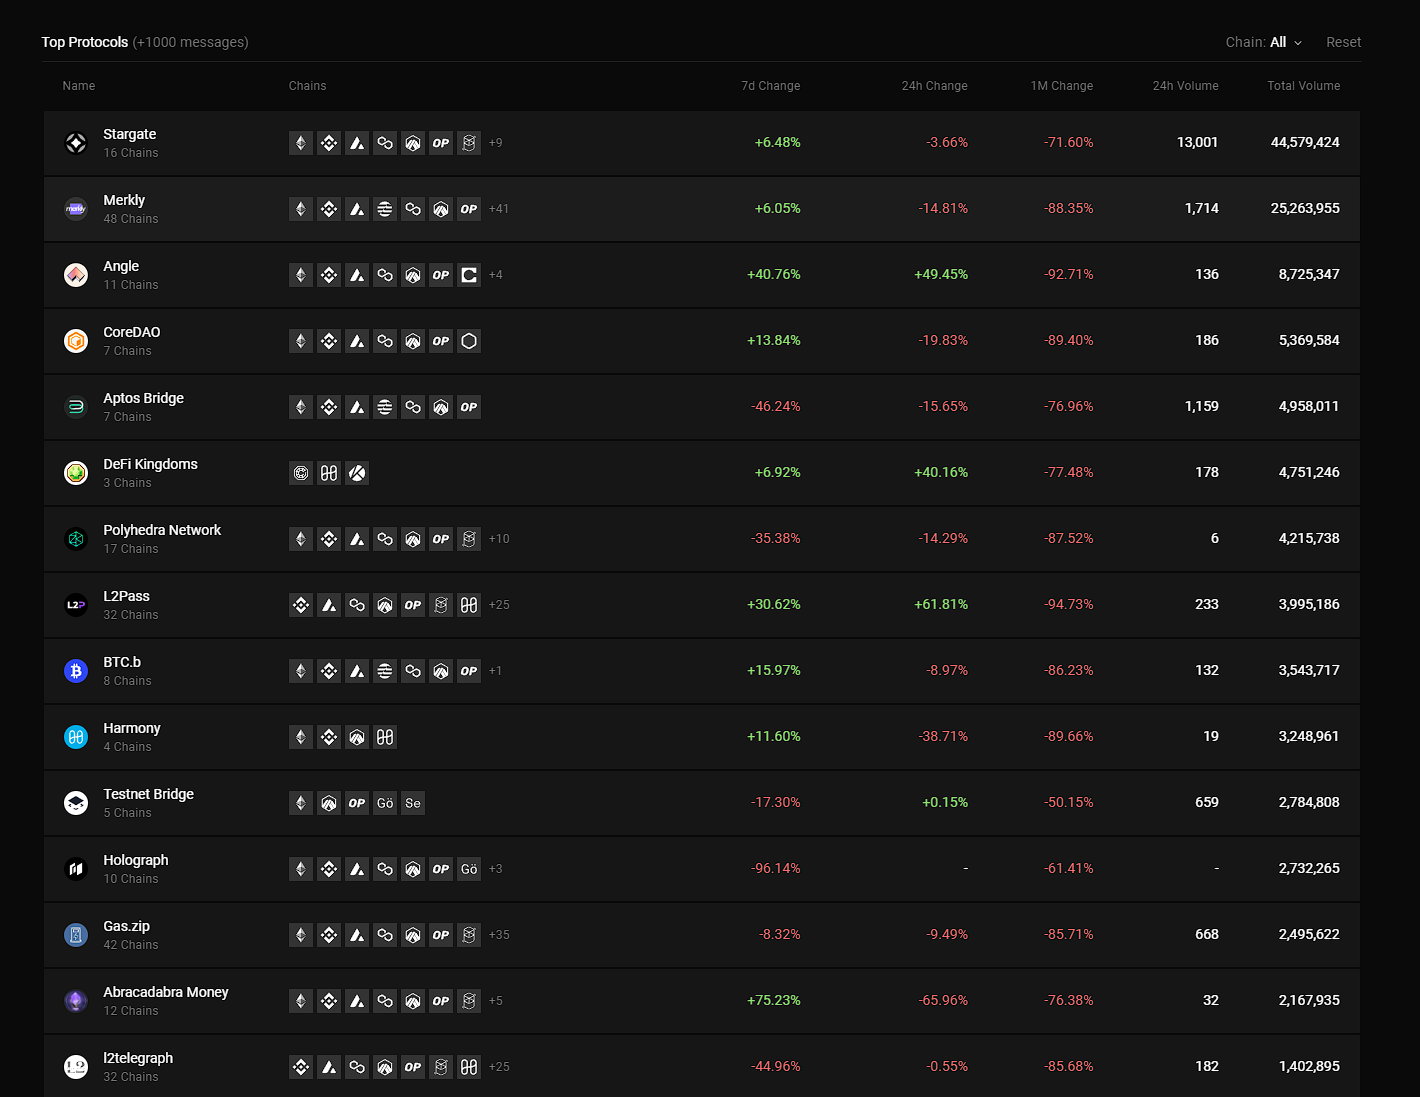This screenshot has height=1097, width=1420.
Task: Click the Harmony protocol logo icon
Action: coord(76,737)
